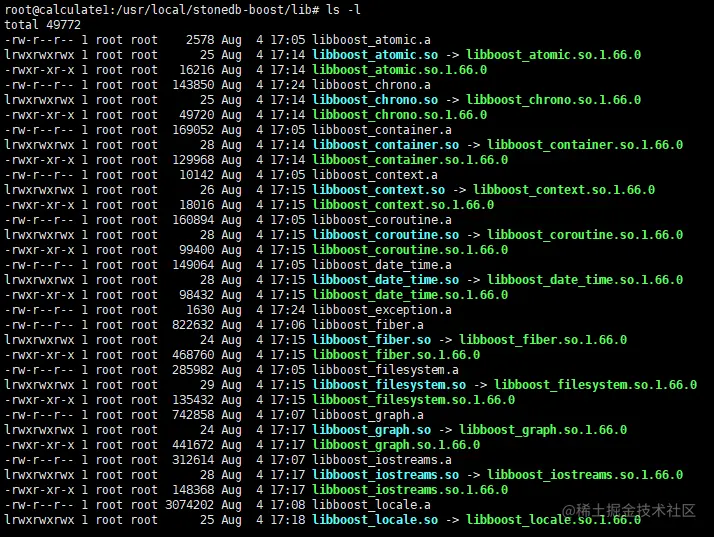Click symlink target libboost_date_time.so.1.66.0

pyautogui.click(x=585, y=281)
